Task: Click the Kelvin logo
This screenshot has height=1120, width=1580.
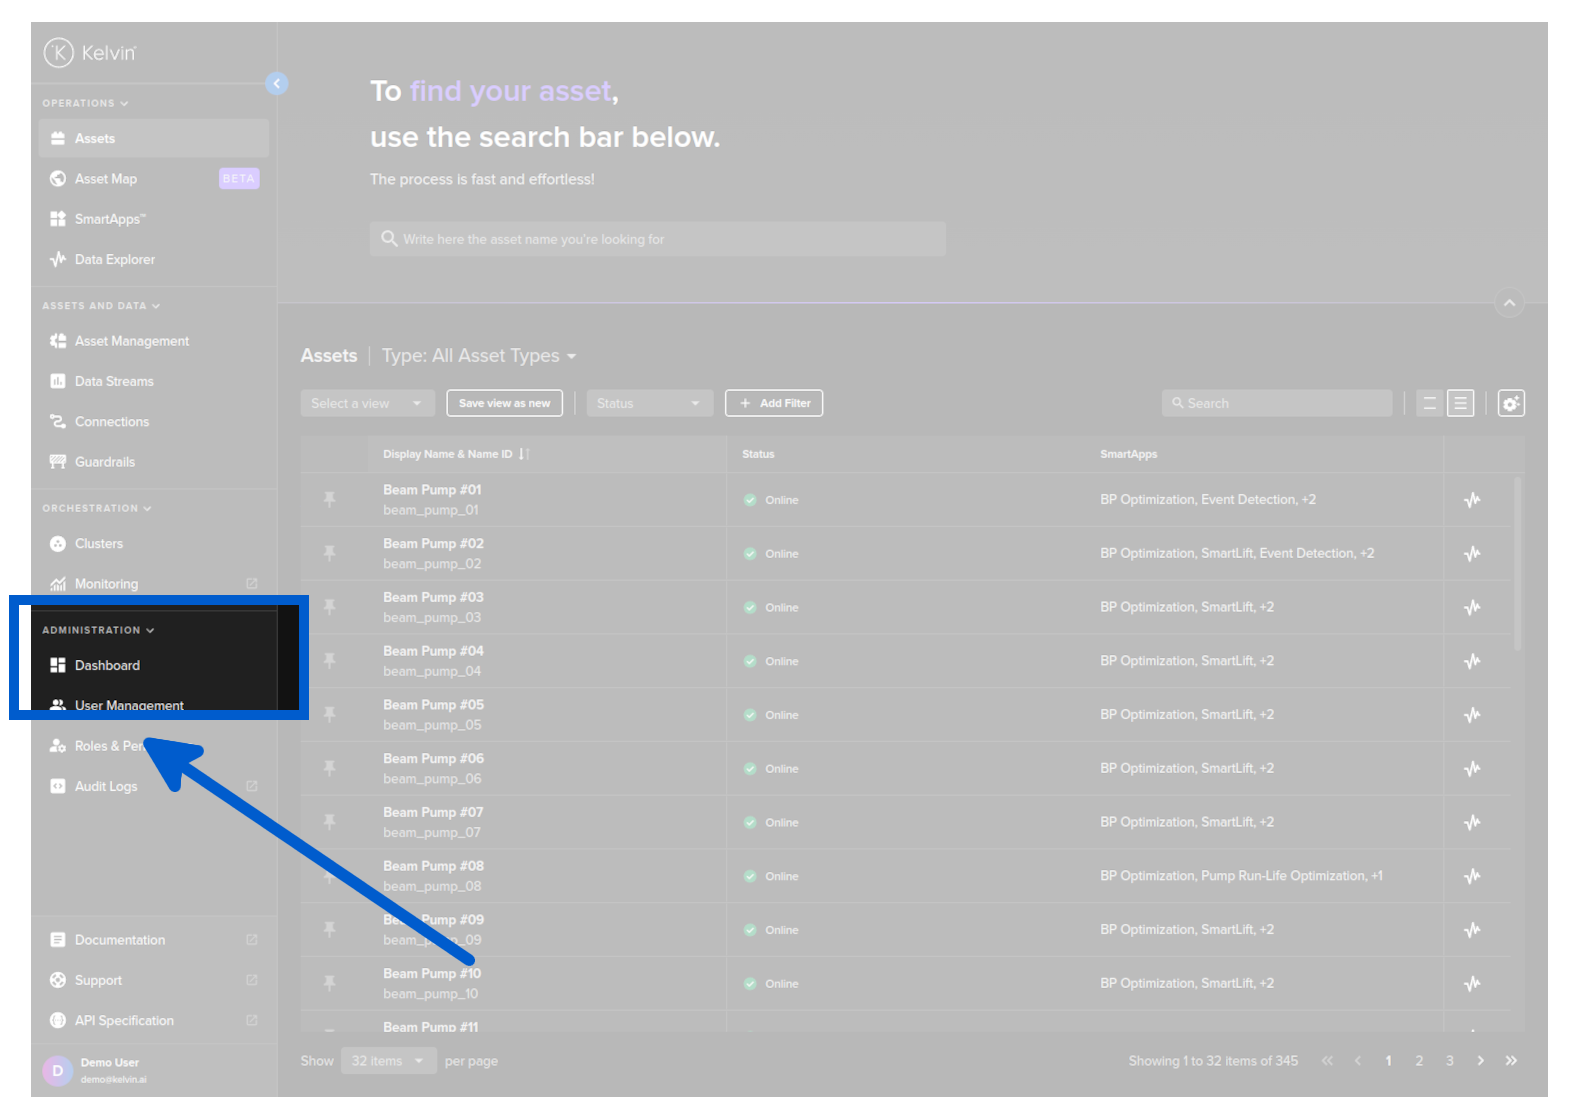Action: click(x=90, y=52)
